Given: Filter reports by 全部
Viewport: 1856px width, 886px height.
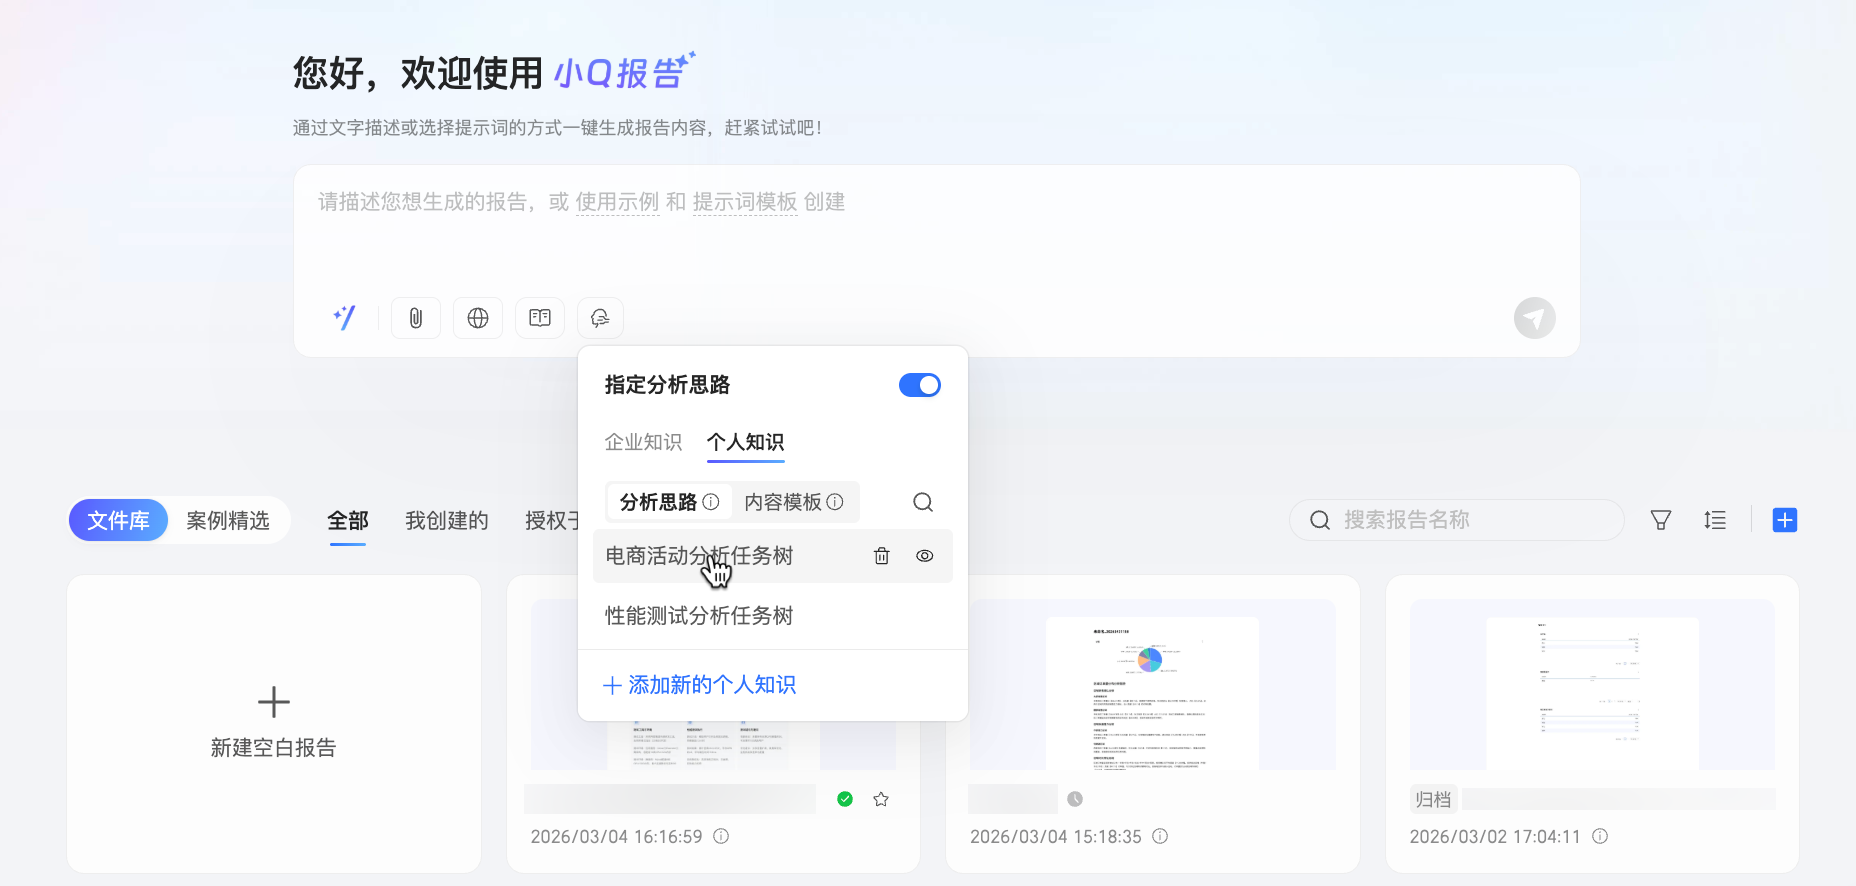Looking at the screenshot, I should (348, 520).
